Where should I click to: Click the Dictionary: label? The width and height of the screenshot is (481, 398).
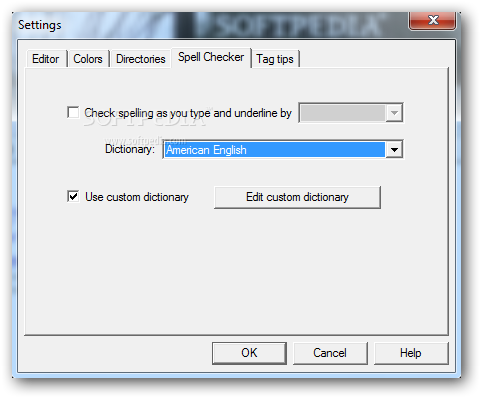(x=130, y=149)
